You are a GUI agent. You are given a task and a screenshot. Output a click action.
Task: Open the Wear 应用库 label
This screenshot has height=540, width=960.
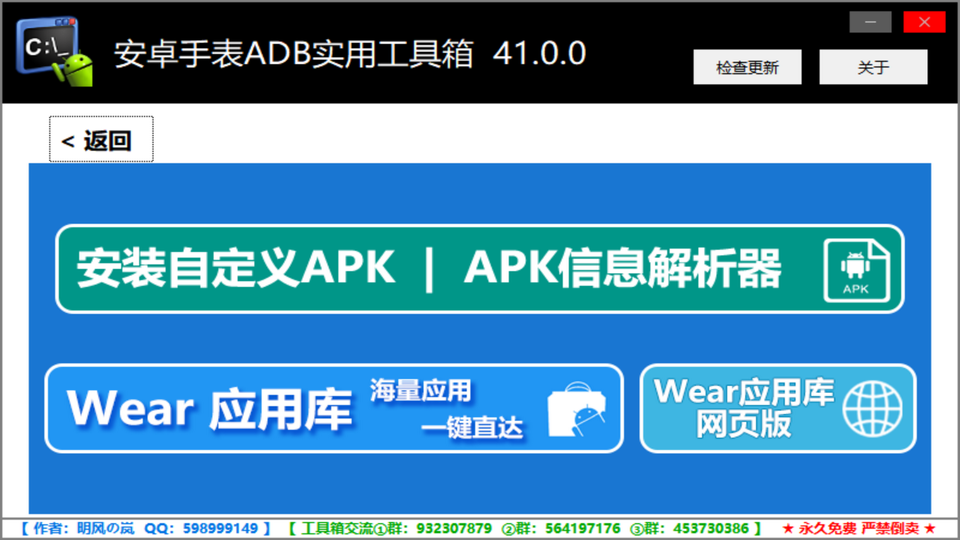(209, 409)
